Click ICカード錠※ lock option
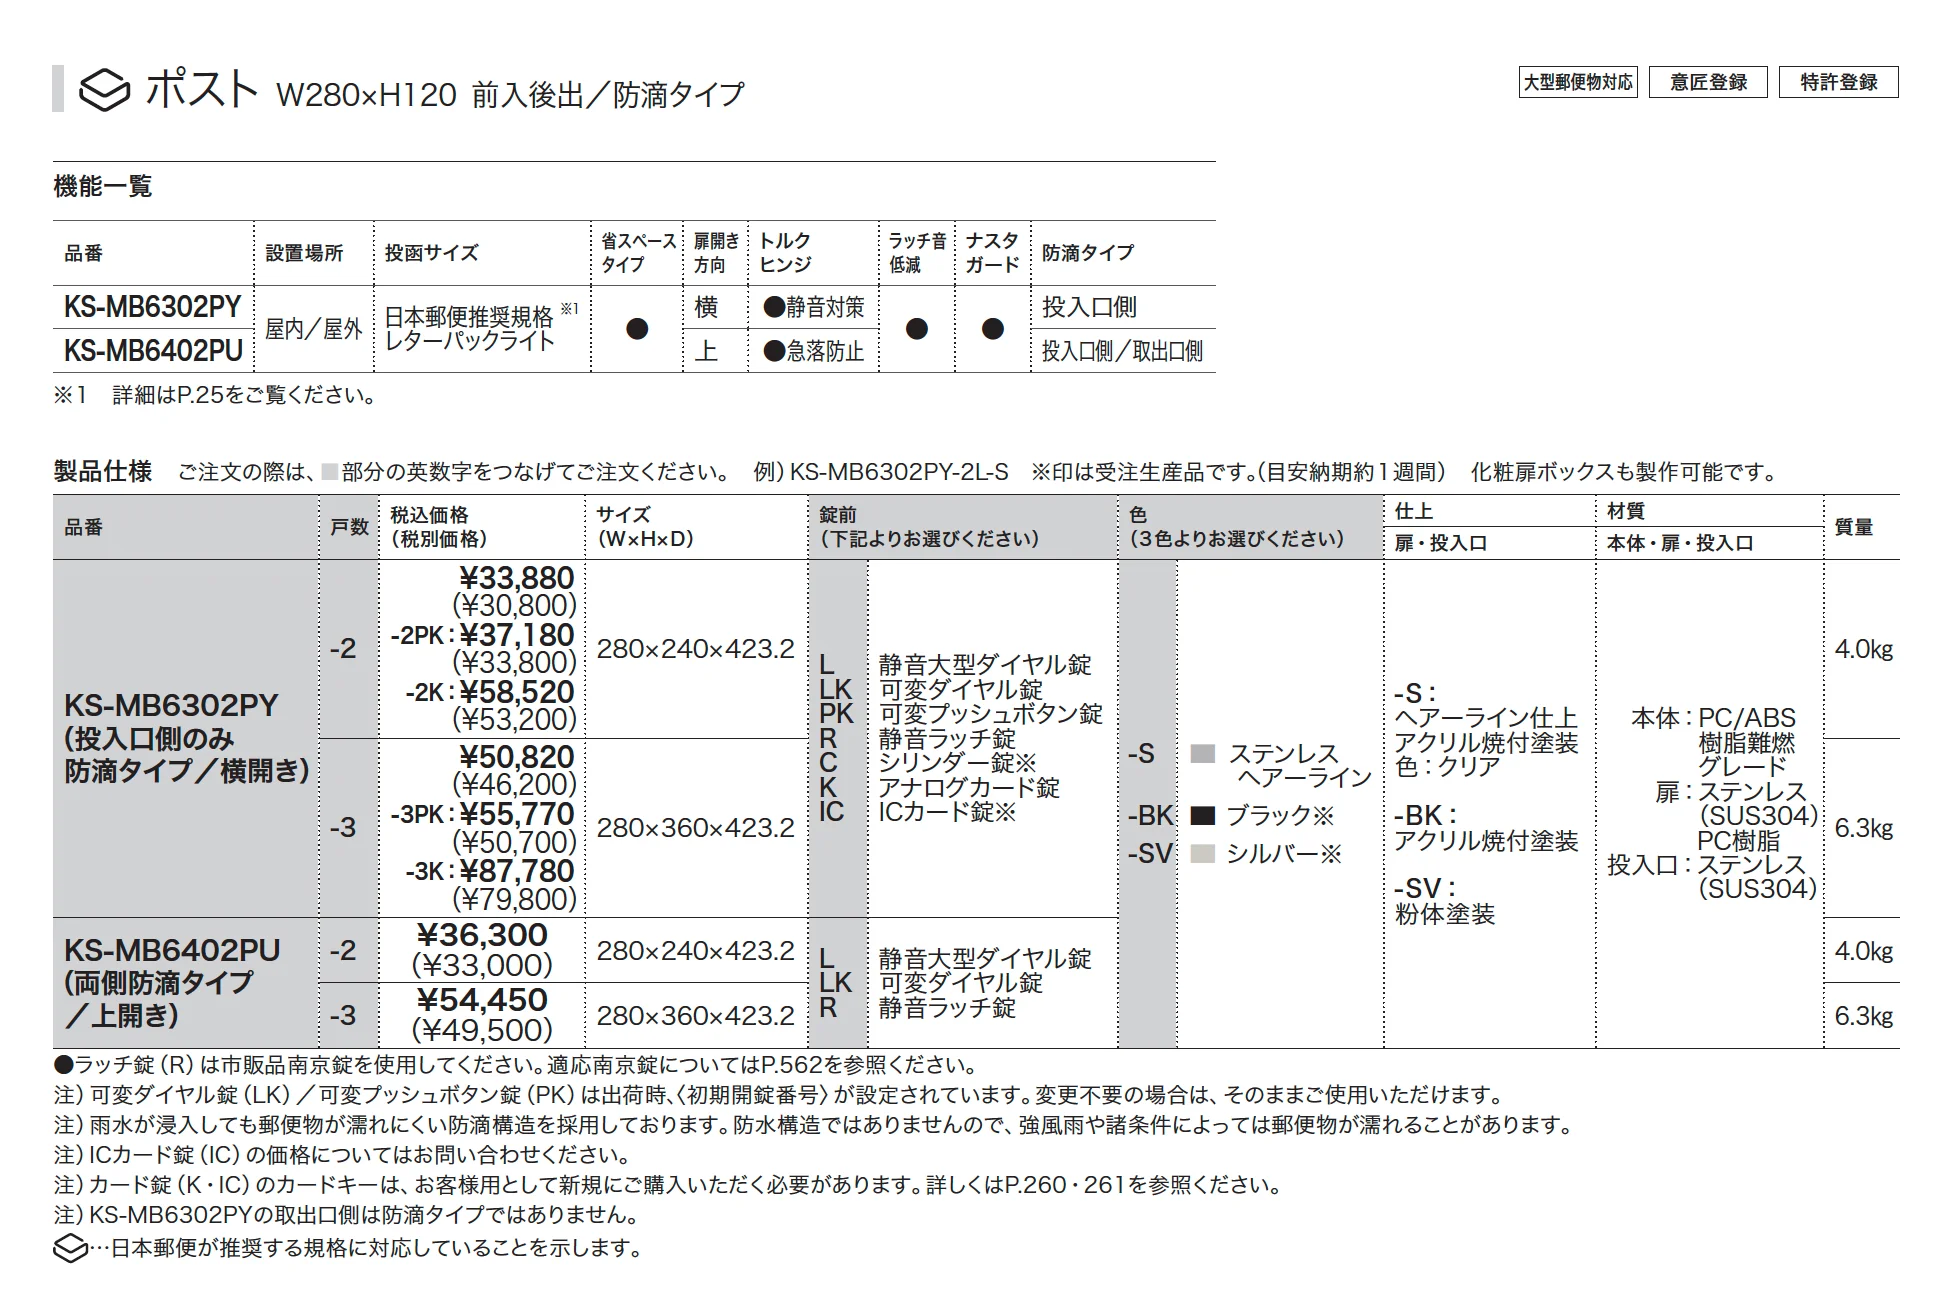The width and height of the screenshot is (1954, 1292). (x=947, y=812)
